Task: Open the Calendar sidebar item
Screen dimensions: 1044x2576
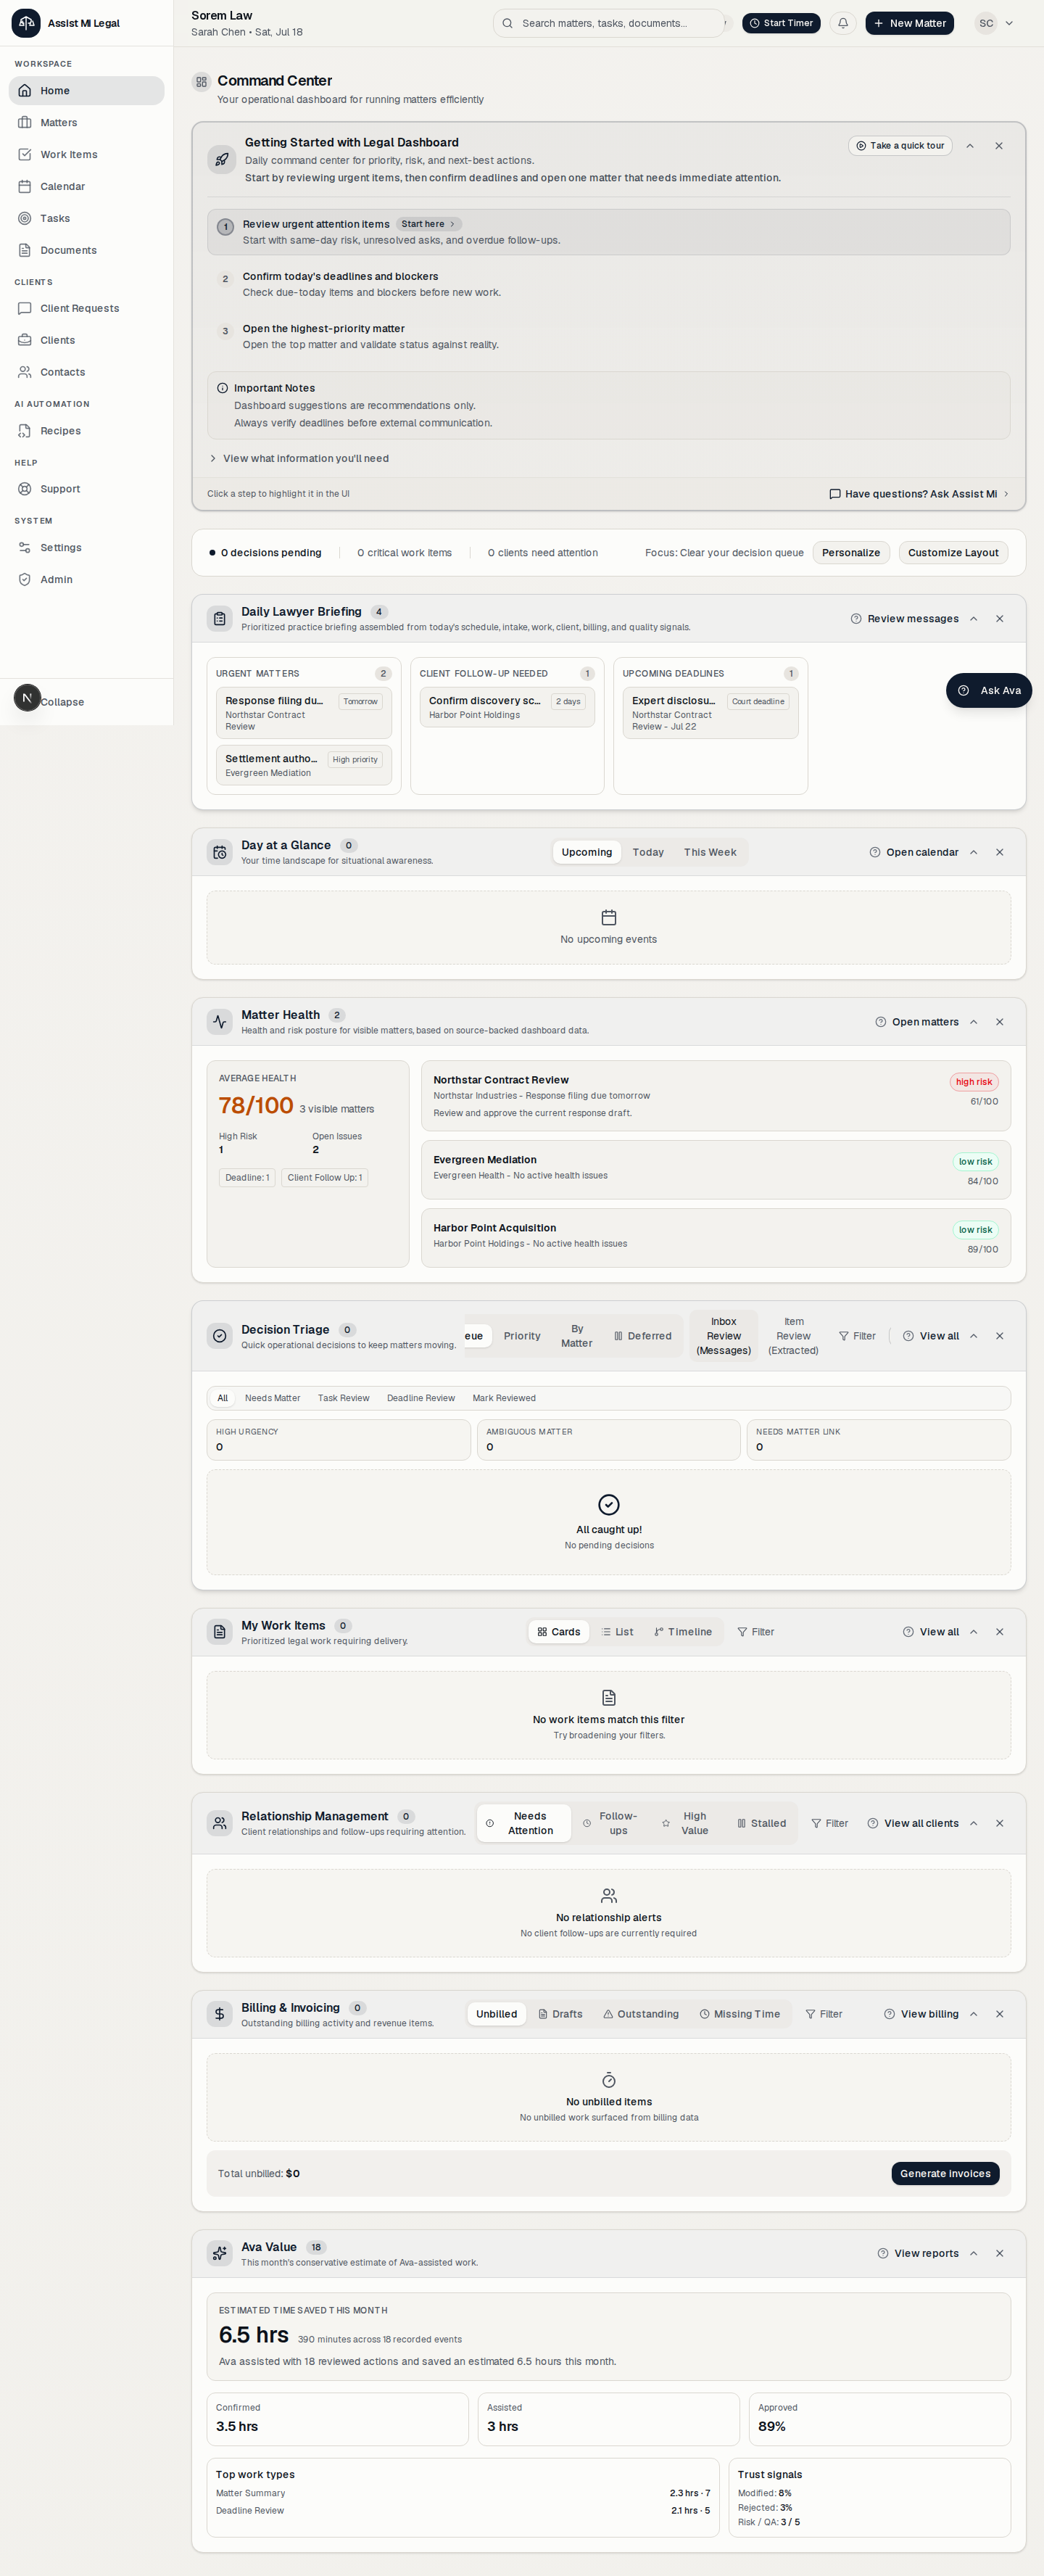Action: (86, 187)
